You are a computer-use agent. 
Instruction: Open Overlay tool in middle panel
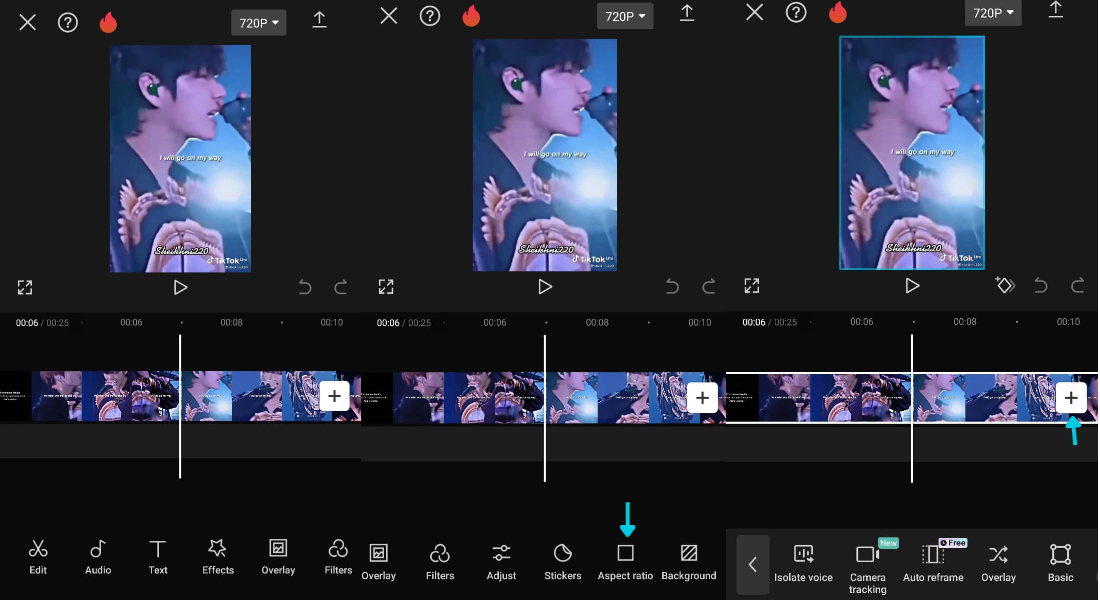point(378,562)
